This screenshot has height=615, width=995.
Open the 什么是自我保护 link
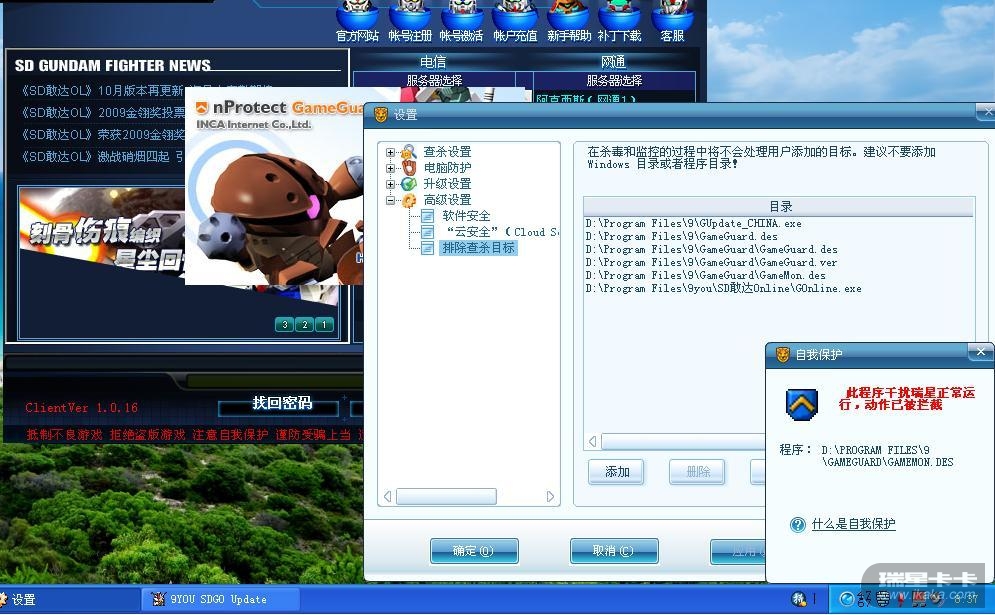coord(853,524)
